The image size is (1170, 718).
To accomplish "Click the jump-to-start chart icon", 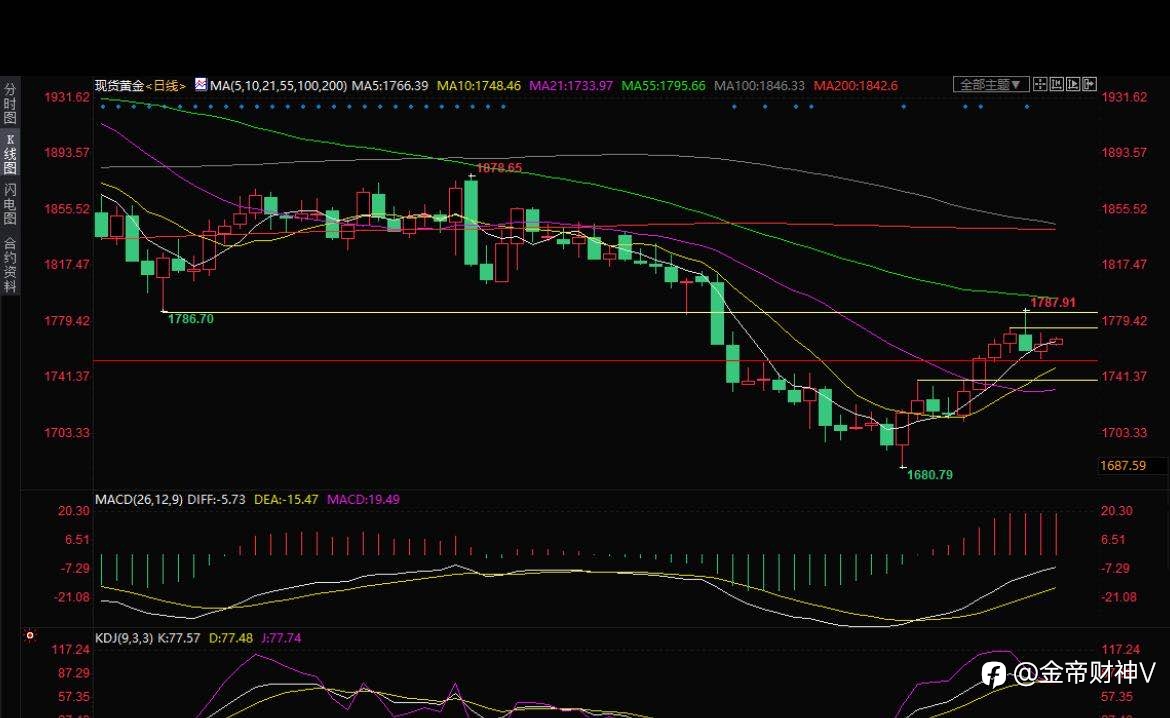I will (x=1057, y=84).
